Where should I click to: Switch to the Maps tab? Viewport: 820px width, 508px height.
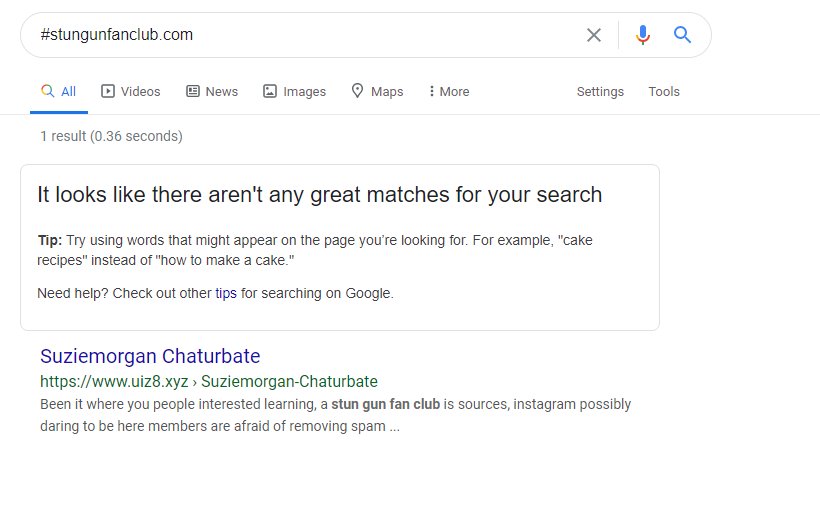[377, 92]
